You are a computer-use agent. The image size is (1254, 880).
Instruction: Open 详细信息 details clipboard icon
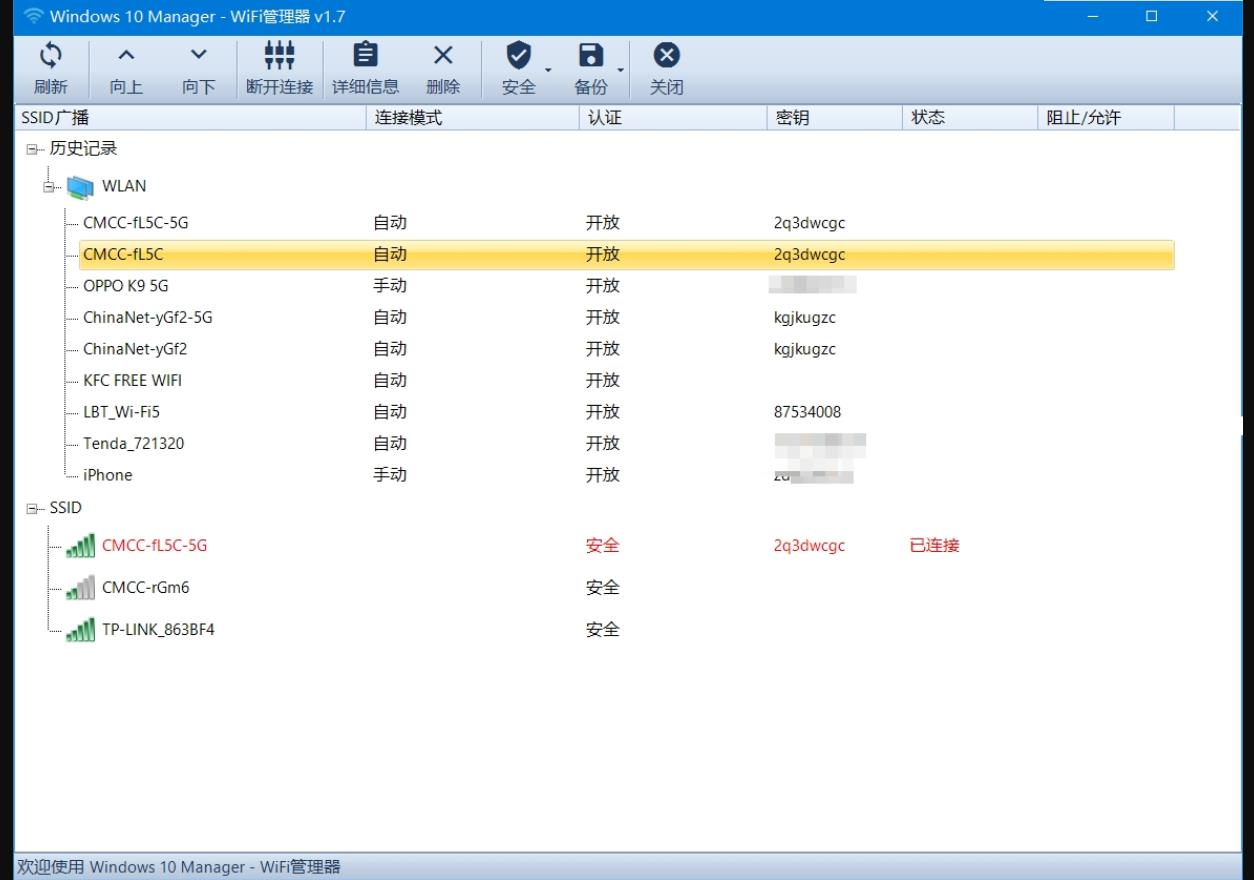point(366,54)
